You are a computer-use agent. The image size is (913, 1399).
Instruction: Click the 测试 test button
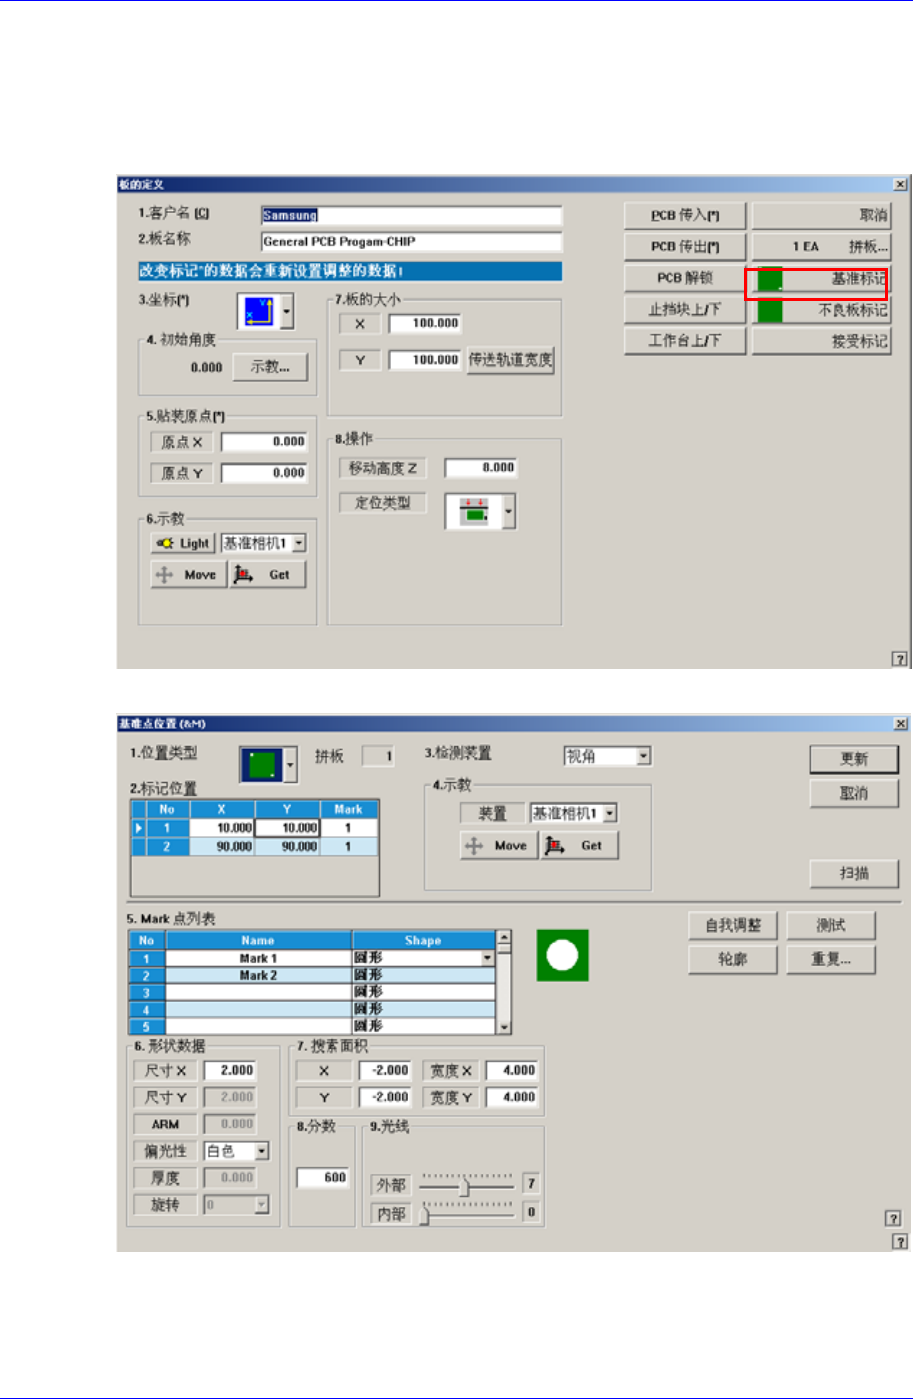click(831, 925)
